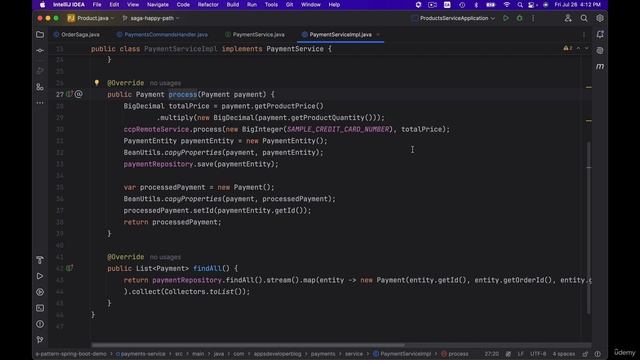Place cursor on SAMPLE_CREDIT_CARD_NUMBER constant
Screen dimensions: 640x360
[338, 129]
